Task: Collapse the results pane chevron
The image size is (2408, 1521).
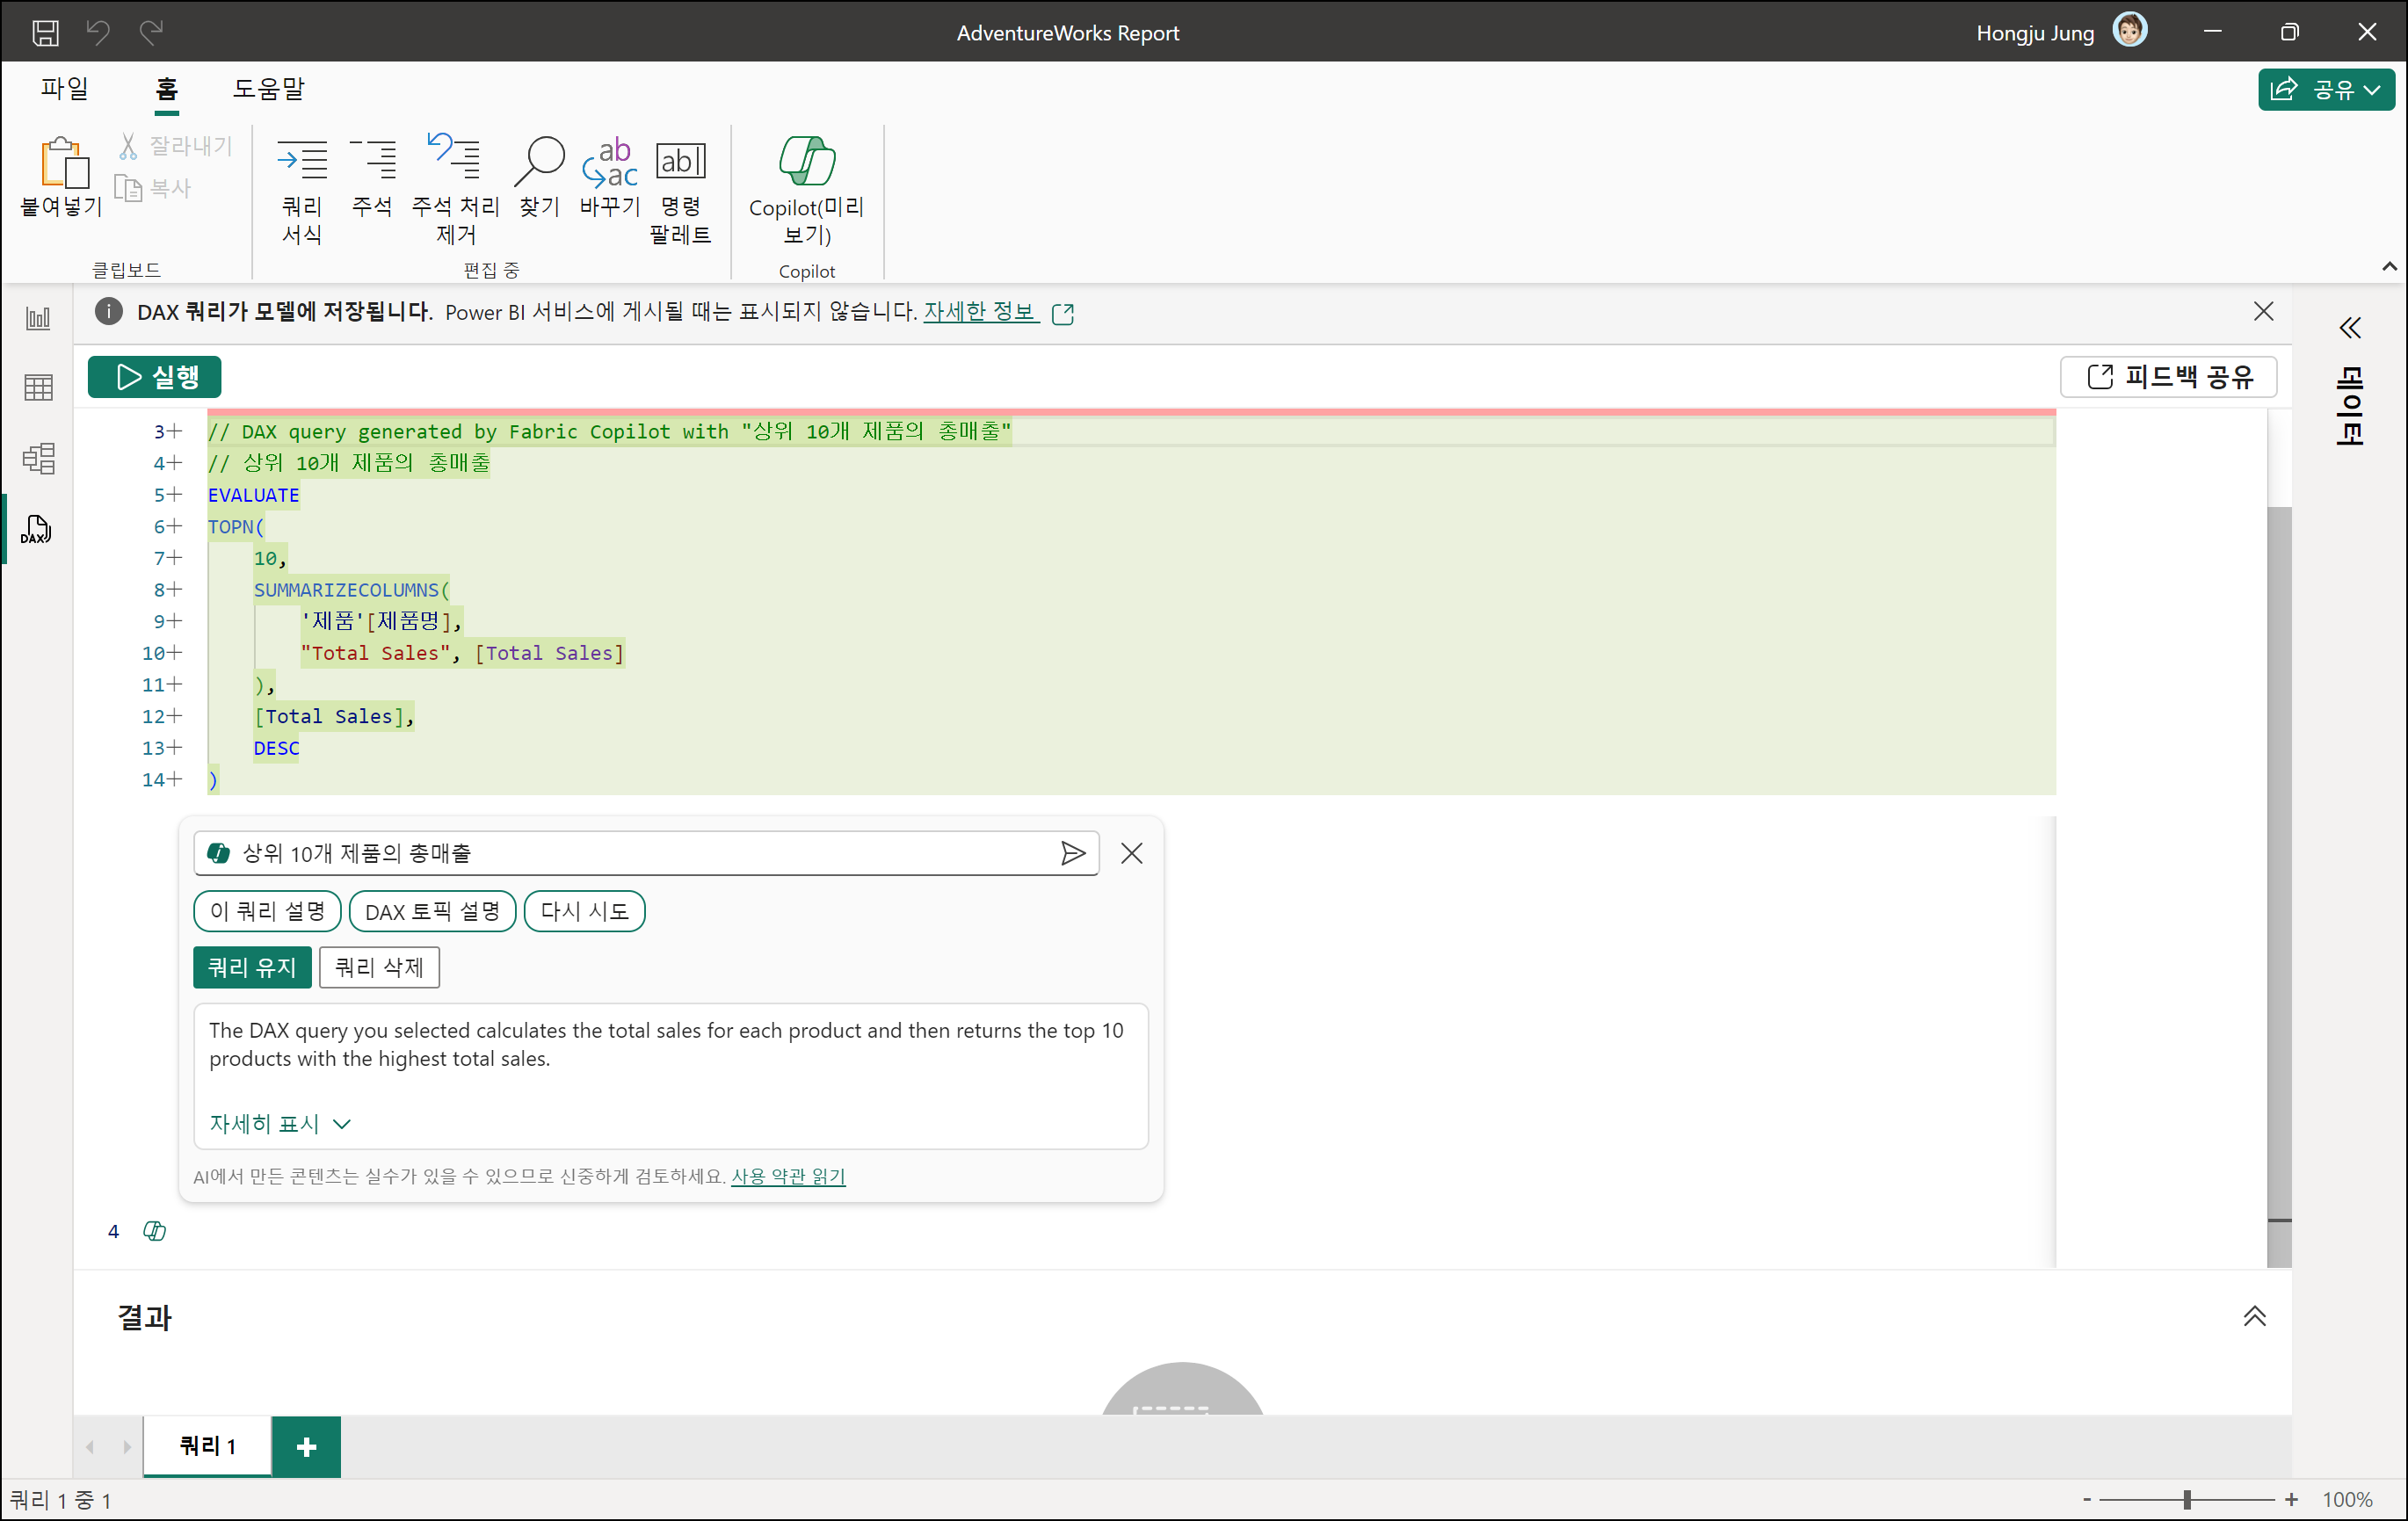Action: (2254, 1317)
